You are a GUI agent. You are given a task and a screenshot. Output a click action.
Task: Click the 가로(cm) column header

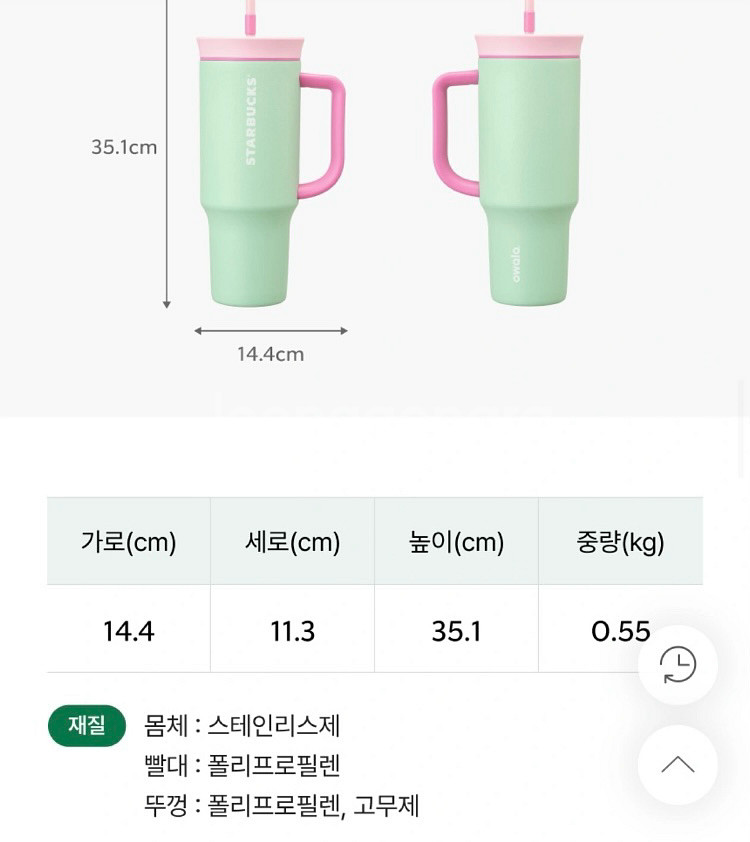click(129, 542)
